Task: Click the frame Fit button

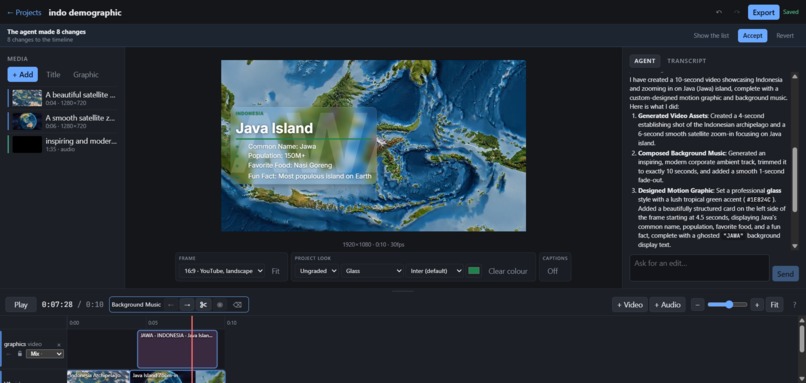Action: point(276,271)
